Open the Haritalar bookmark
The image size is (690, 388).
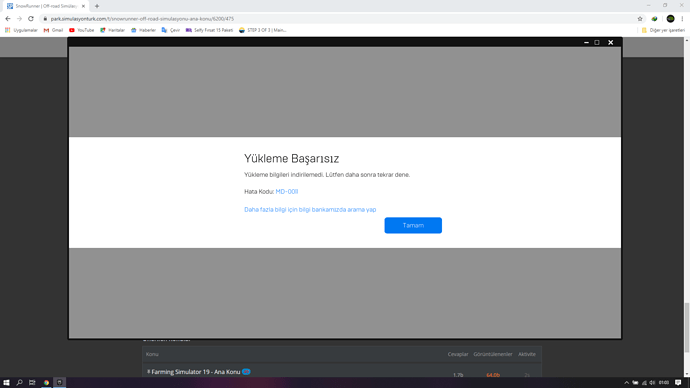[112, 30]
